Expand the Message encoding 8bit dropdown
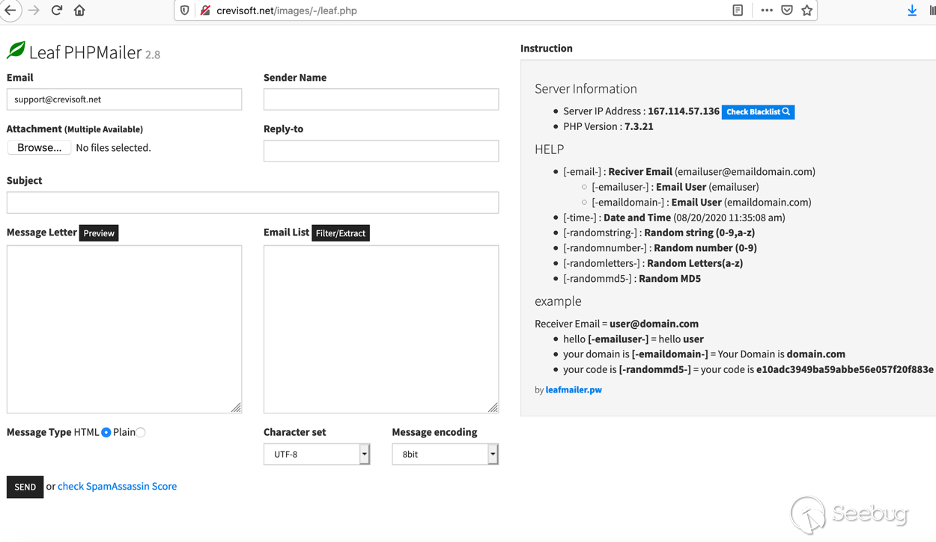Viewport: 936px width, 542px height. click(445, 454)
